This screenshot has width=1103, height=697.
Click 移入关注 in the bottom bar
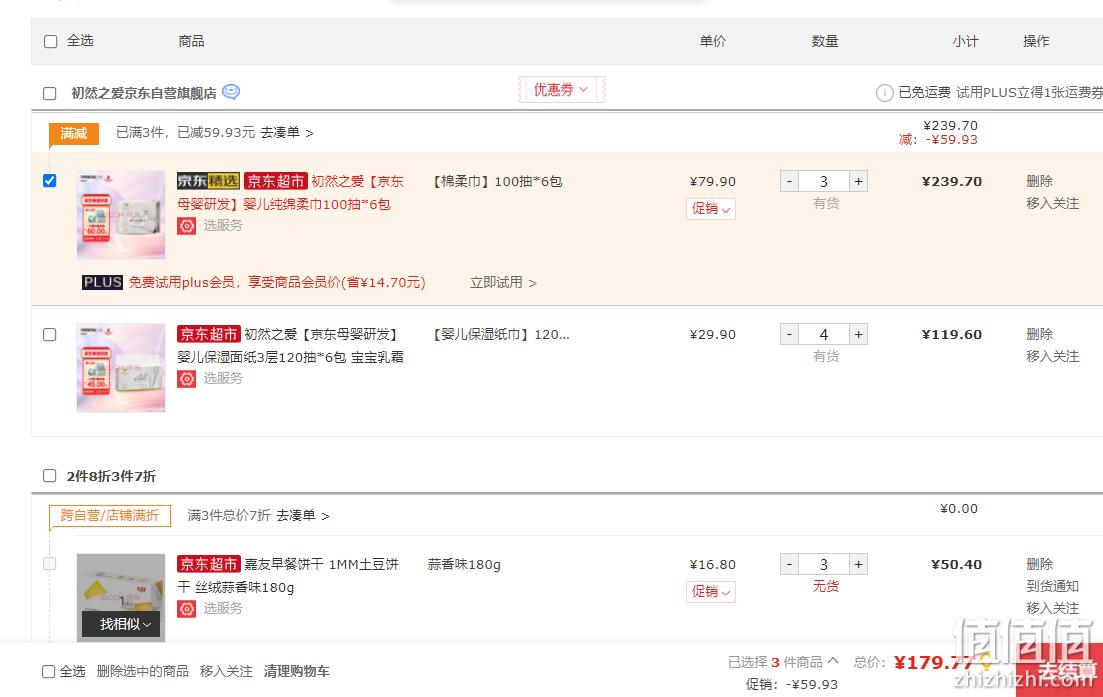click(227, 671)
